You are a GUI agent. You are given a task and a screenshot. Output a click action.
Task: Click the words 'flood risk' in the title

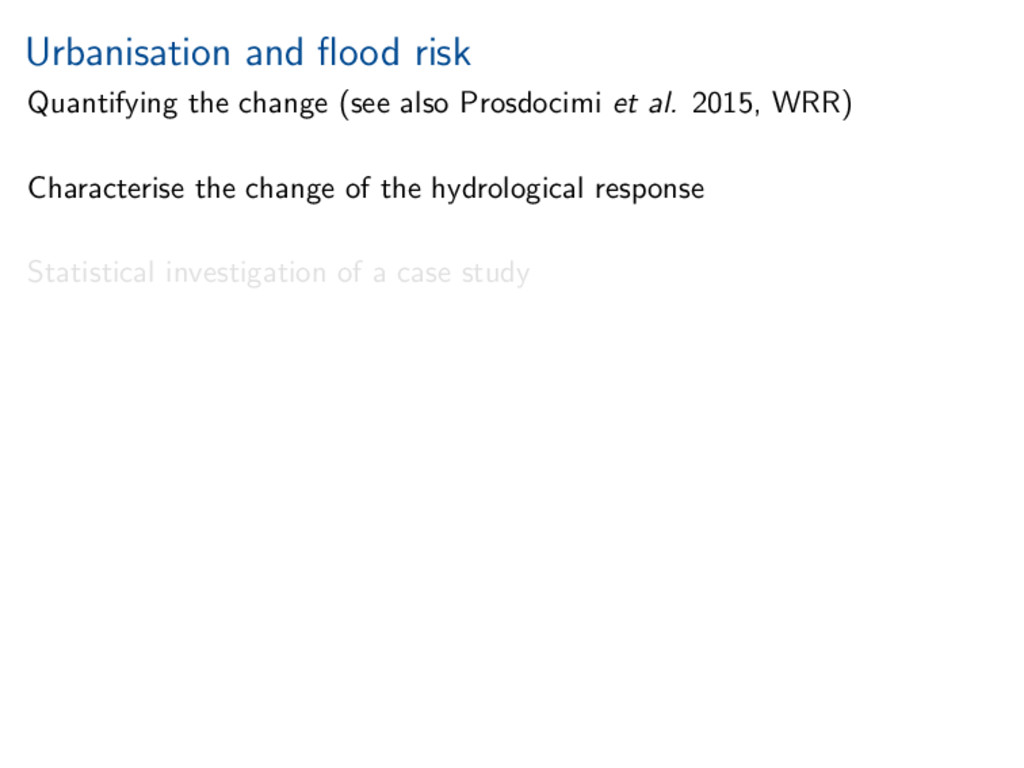(x=392, y=52)
